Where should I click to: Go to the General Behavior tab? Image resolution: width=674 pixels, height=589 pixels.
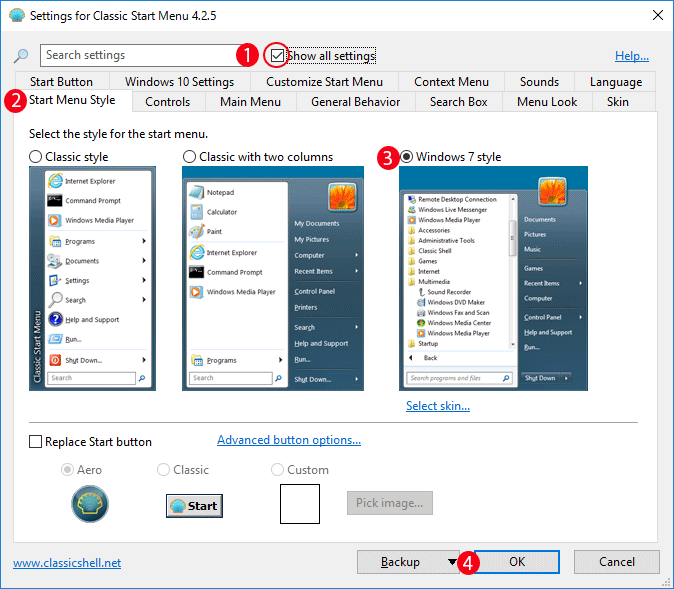[x=355, y=102]
